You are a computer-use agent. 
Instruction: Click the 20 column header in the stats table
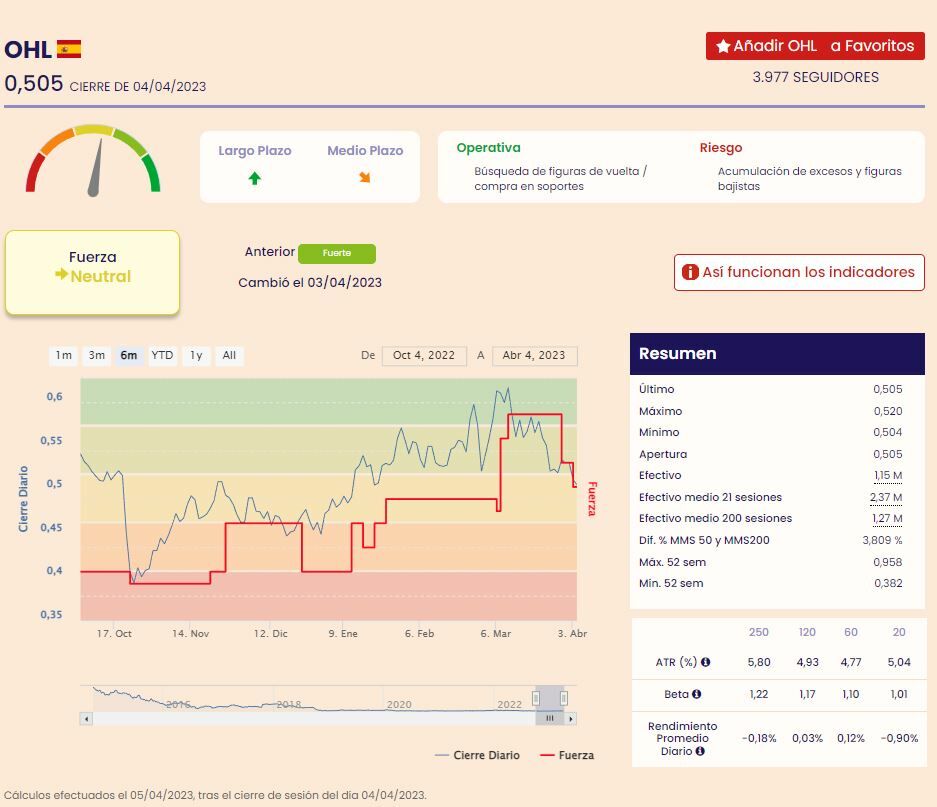pos(899,632)
